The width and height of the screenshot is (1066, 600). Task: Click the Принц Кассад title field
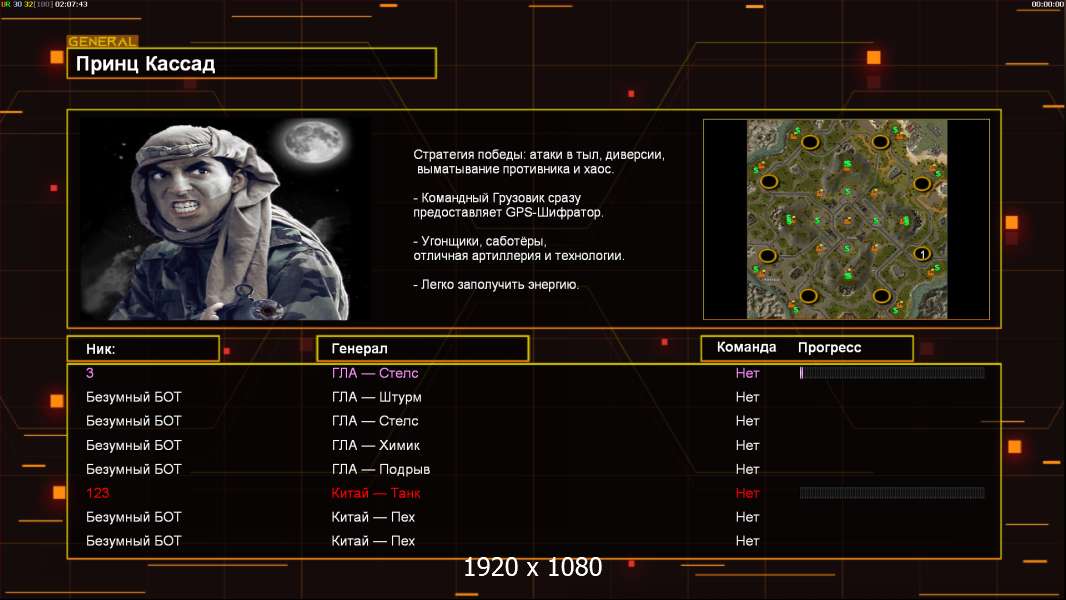coord(251,64)
